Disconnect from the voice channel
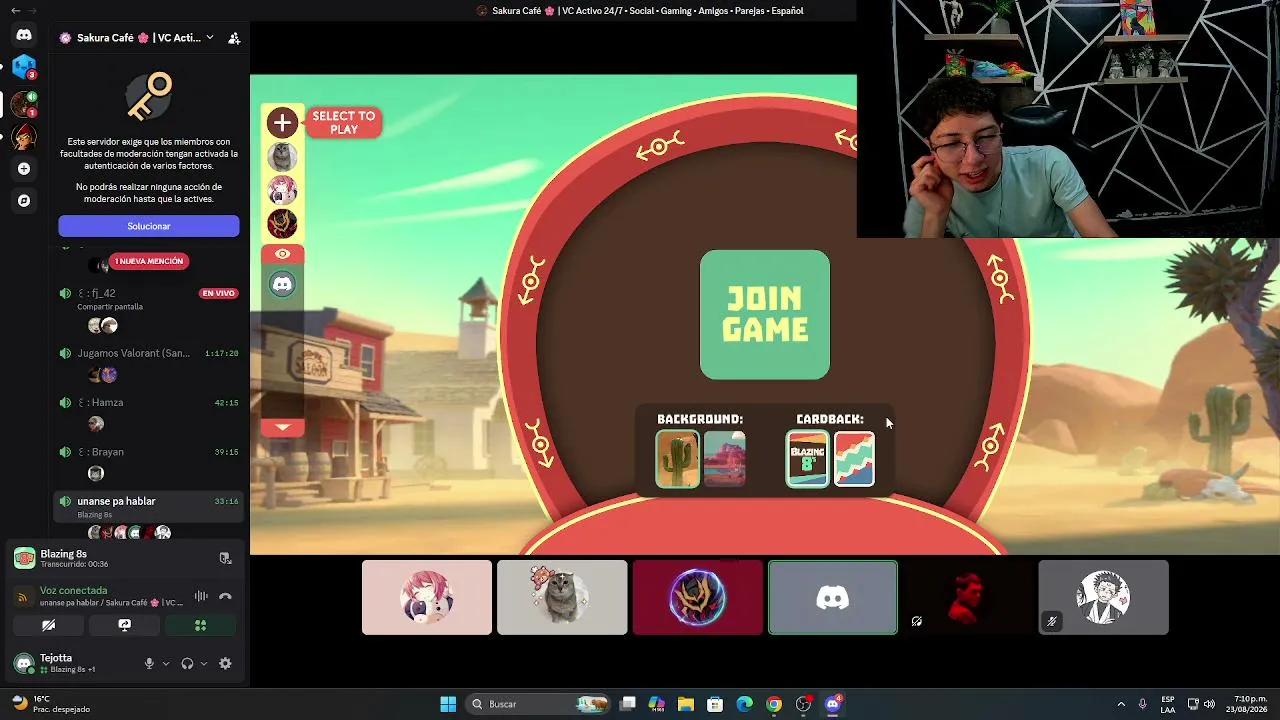 [225, 596]
